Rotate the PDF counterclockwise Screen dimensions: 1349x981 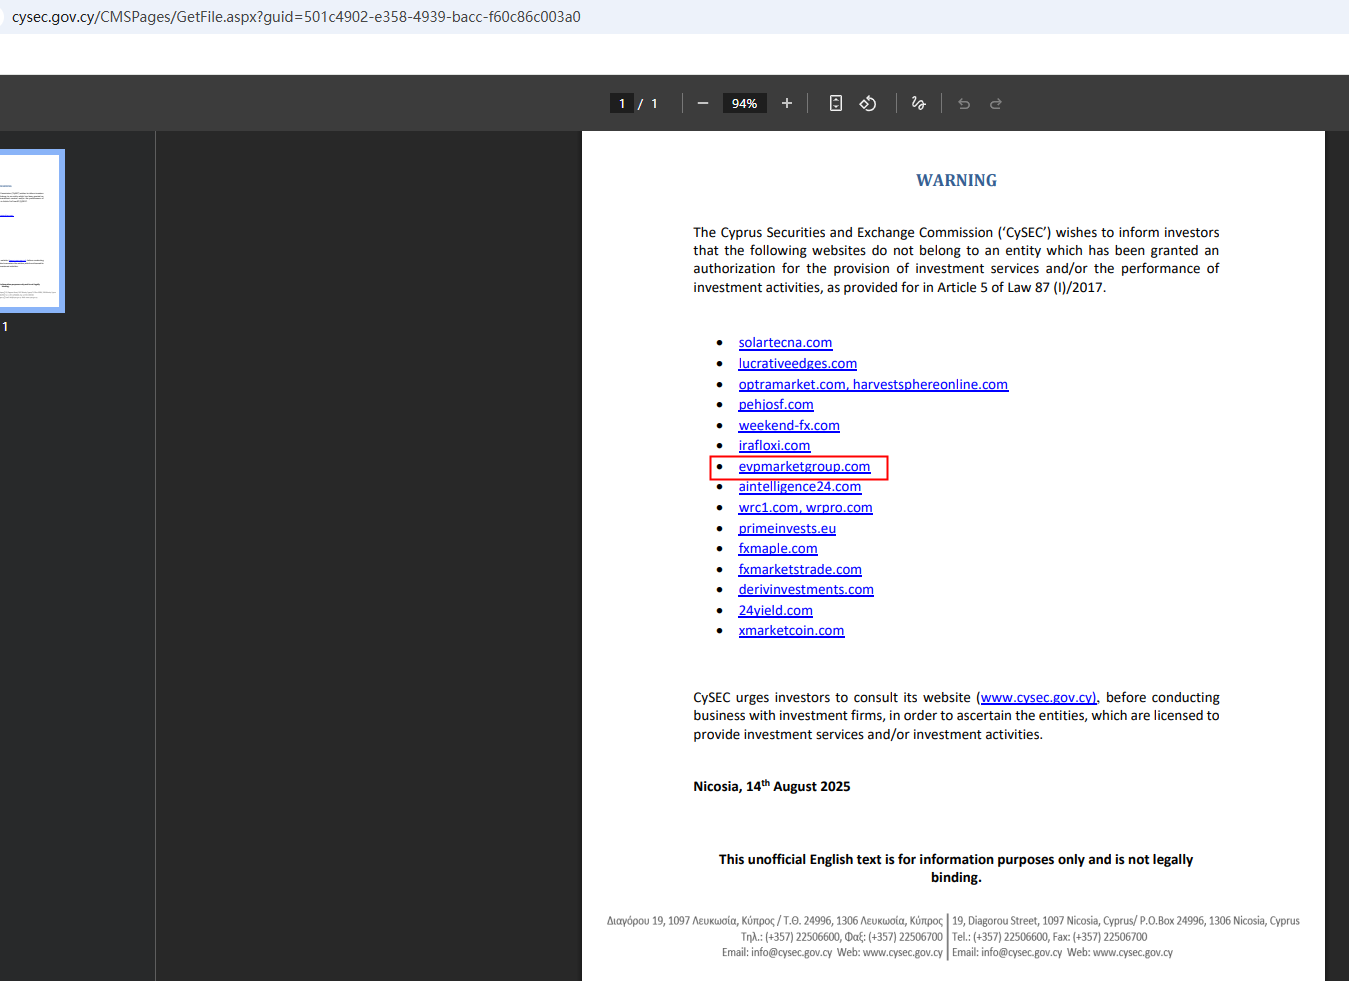868,103
